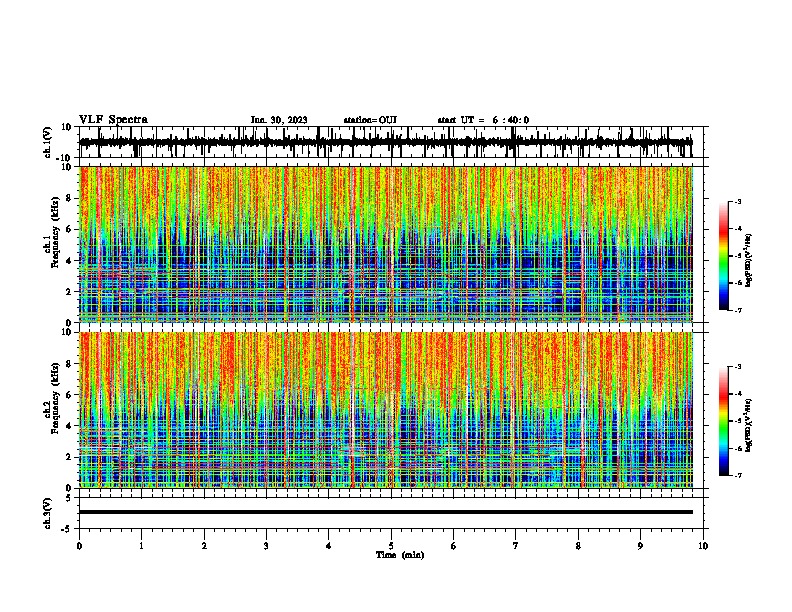Click the "3" minute tick label
Viewport: 792px width, 612px height.
266,546
